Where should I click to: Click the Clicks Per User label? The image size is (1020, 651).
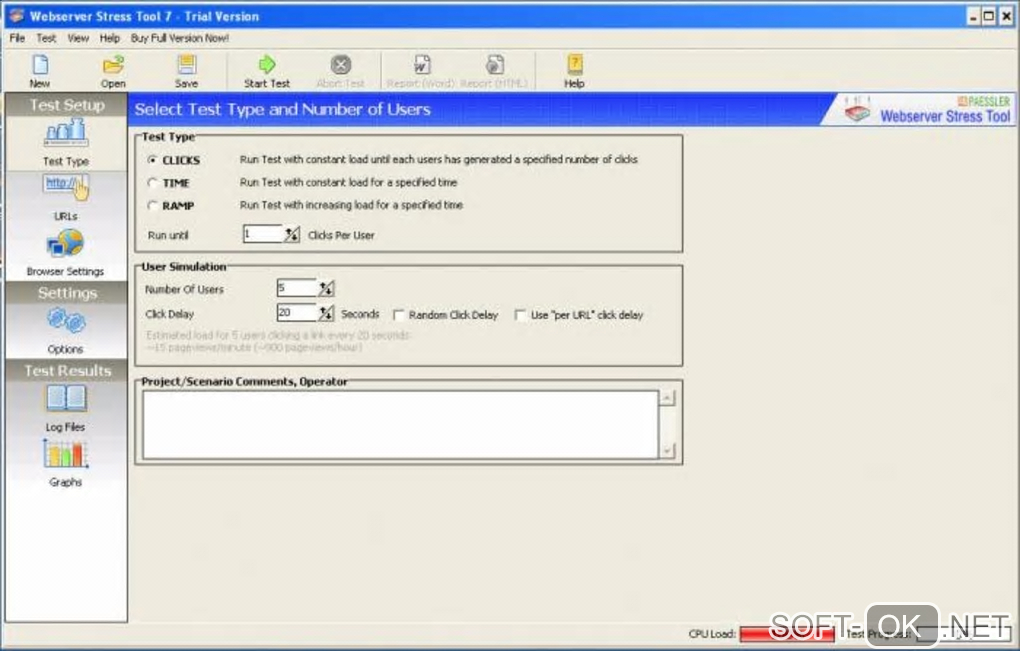341,235
